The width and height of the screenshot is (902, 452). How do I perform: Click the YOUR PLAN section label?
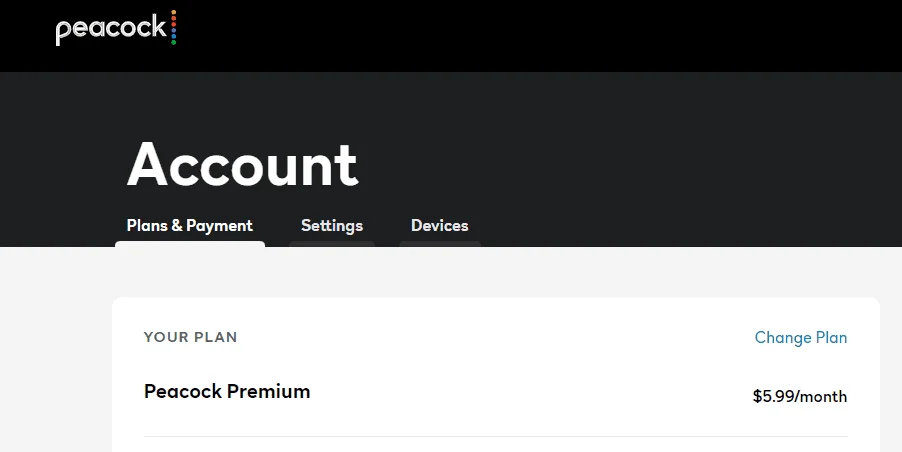point(190,337)
